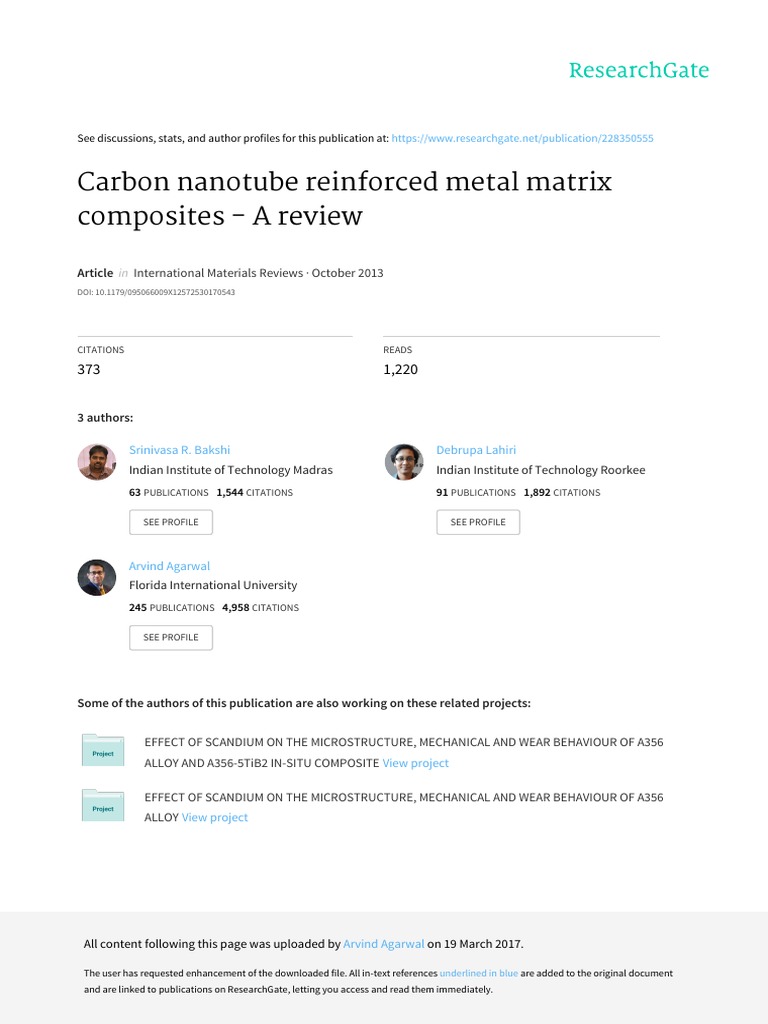Open View project link for A356-5TiB2 composite
The width and height of the screenshot is (768, 1024).
(415, 763)
